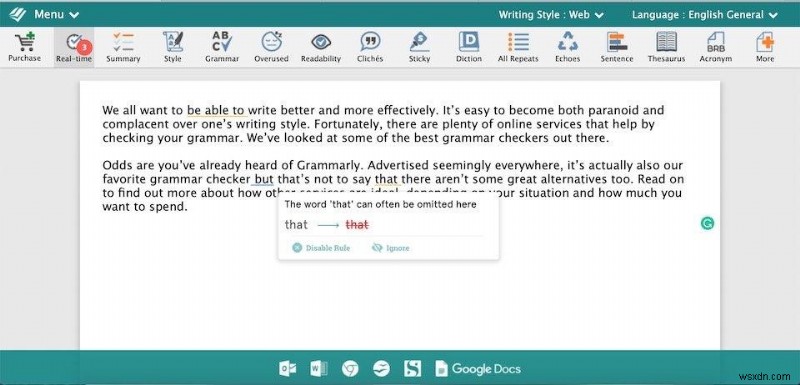The image size is (800, 385).
Task: Click the word 'Fortunately' in first paragraph
Action: point(348,124)
